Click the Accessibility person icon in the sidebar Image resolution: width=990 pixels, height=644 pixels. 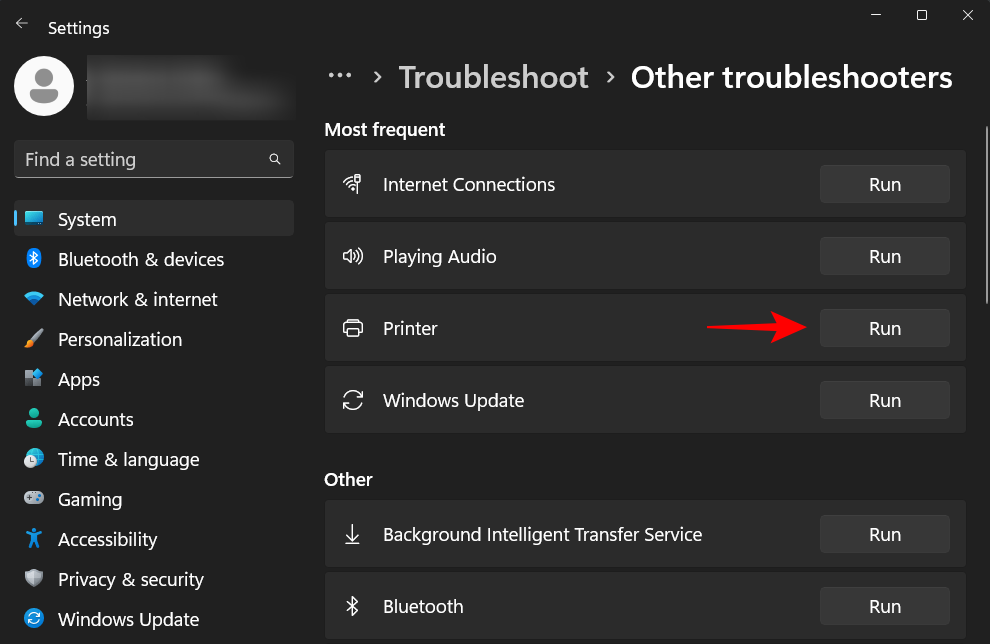(34, 539)
